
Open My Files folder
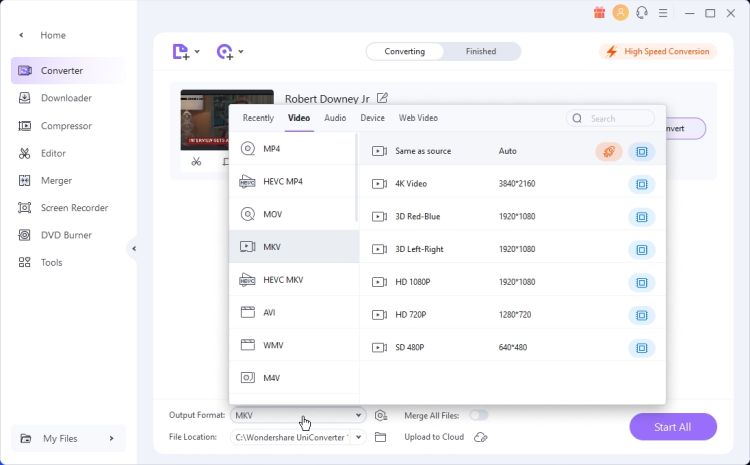(x=67, y=438)
